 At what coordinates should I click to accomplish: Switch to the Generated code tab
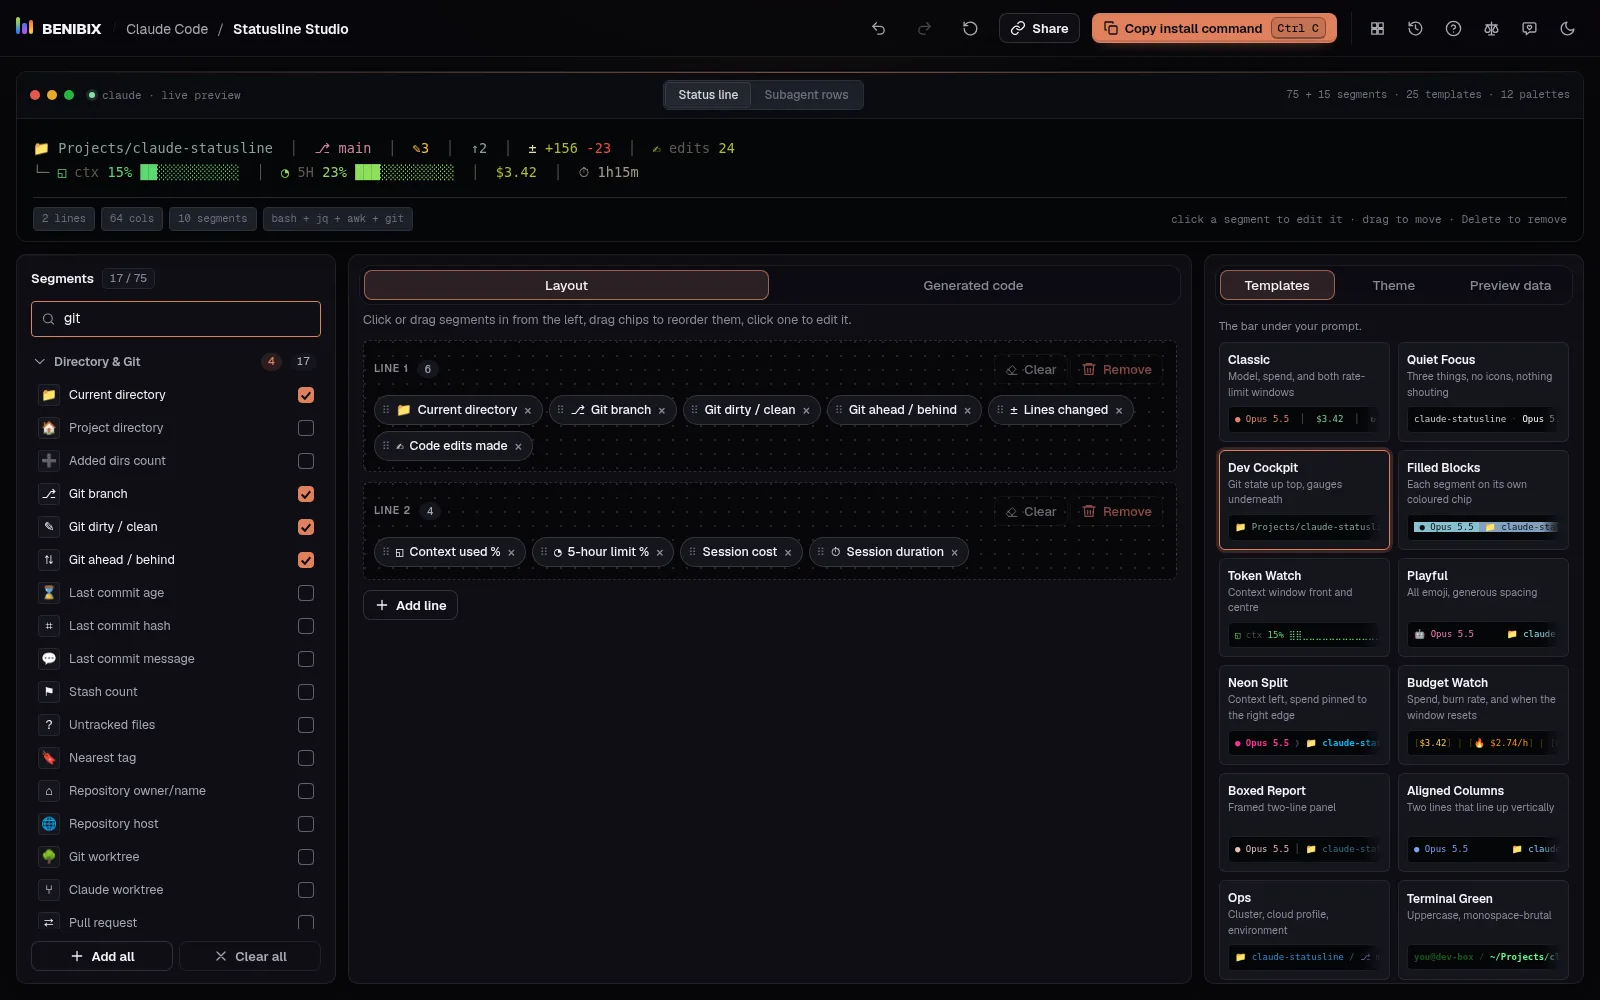(973, 286)
